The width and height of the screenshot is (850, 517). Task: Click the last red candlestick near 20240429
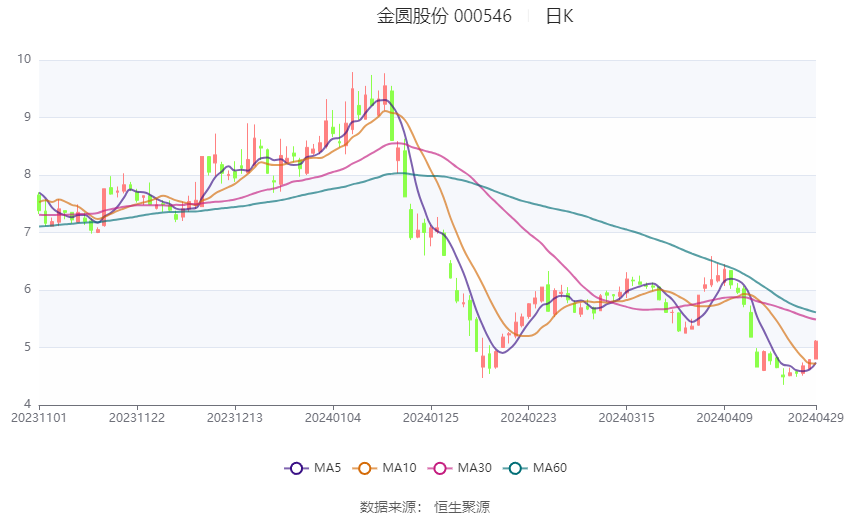(x=815, y=350)
